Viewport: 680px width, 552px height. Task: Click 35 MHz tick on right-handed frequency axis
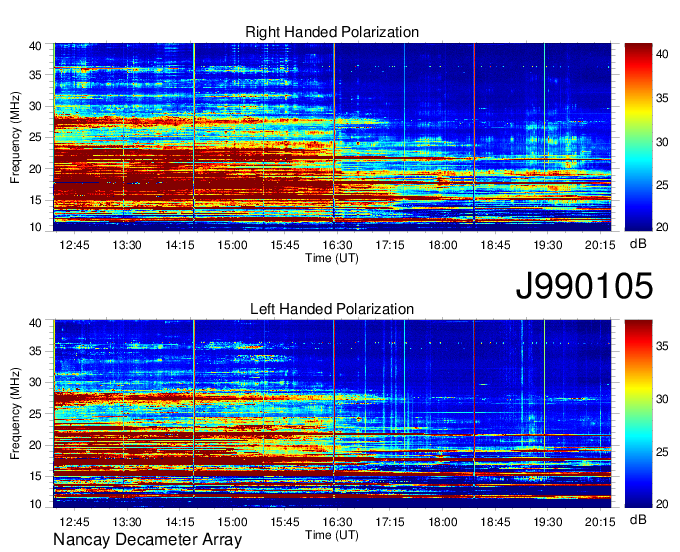35,75
